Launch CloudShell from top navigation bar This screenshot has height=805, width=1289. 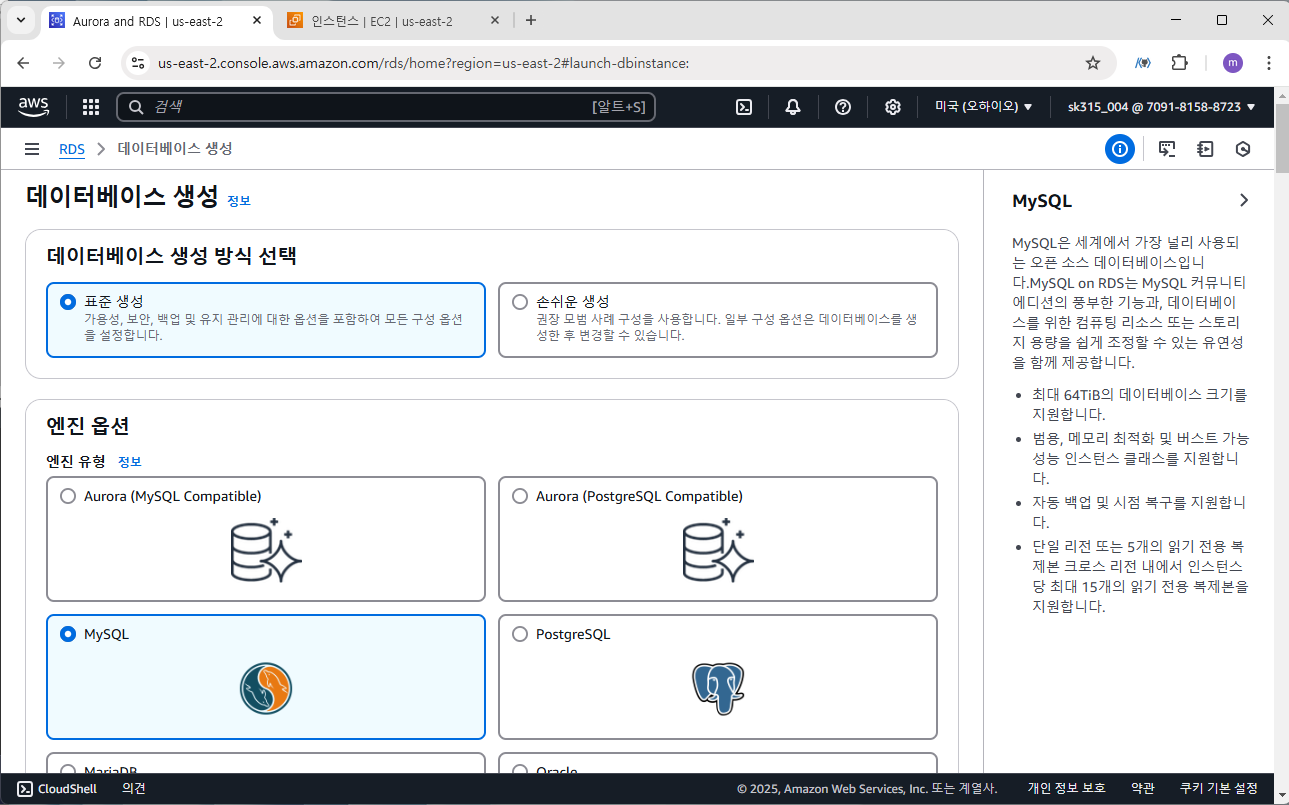pyautogui.click(x=744, y=107)
